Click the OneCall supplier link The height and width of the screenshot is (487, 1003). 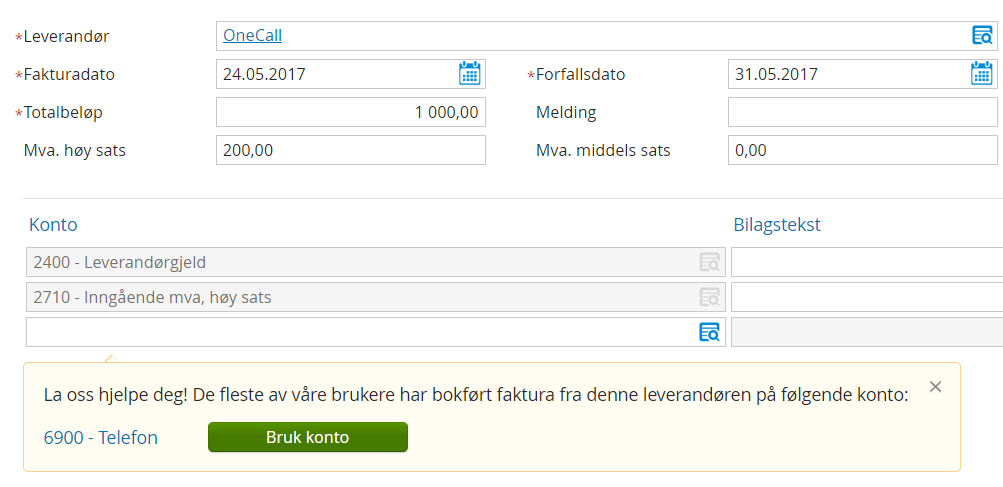pos(252,36)
